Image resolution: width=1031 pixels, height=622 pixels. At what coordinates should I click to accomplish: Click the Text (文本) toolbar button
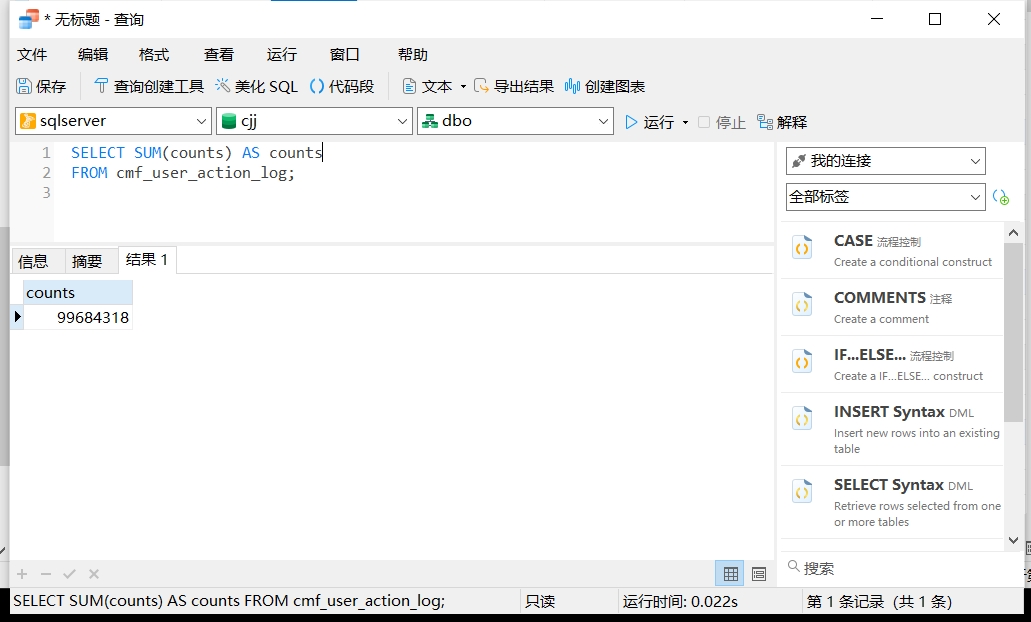pos(427,86)
